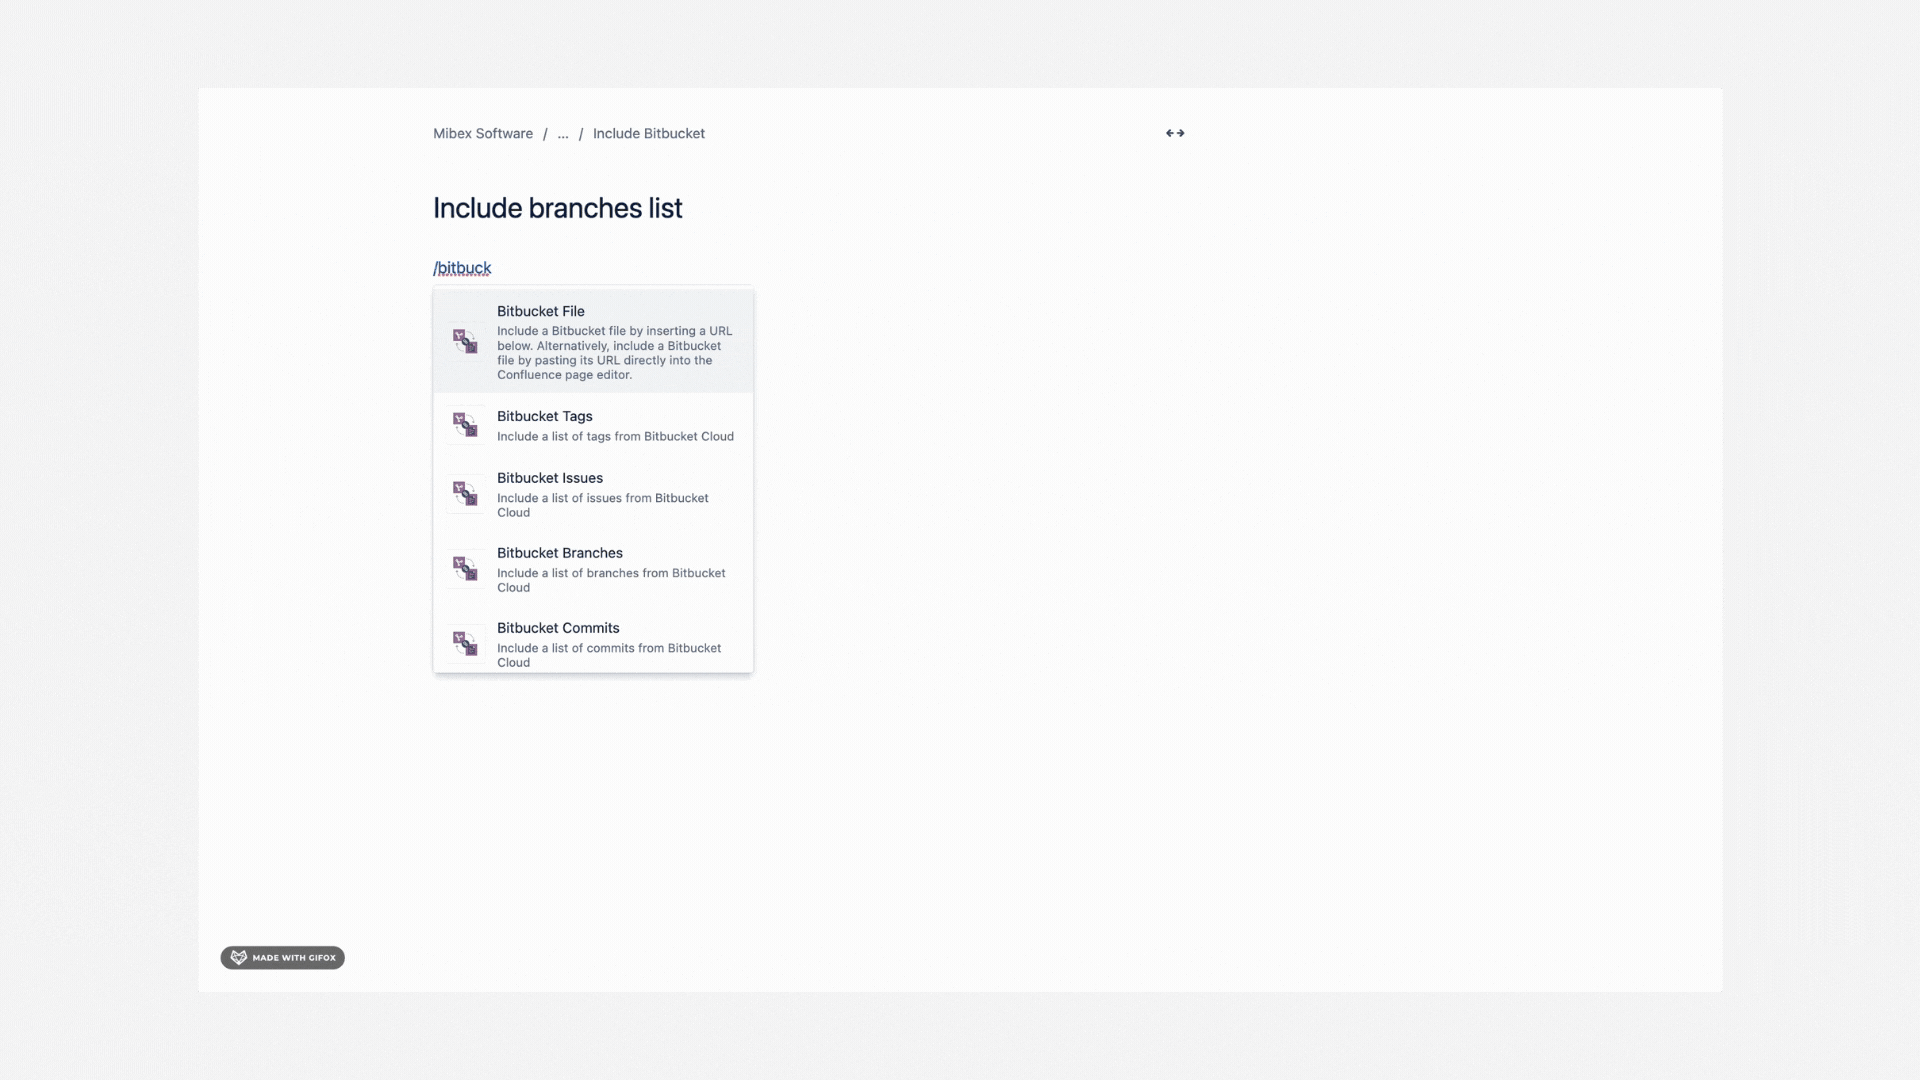1920x1080 pixels.
Task: Toggle full-width layout using the arrows icon
Action: click(x=1174, y=133)
